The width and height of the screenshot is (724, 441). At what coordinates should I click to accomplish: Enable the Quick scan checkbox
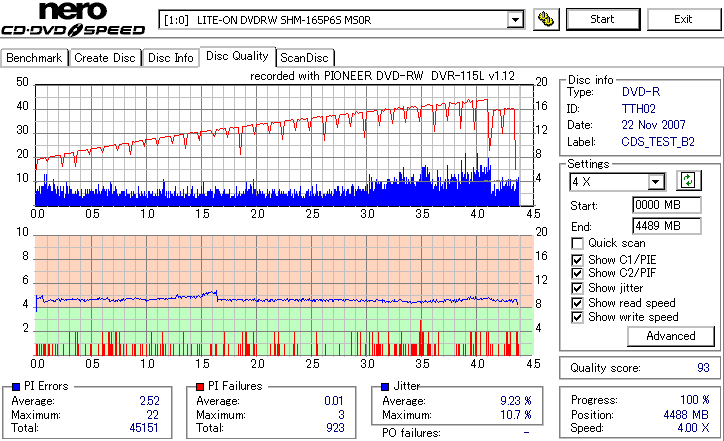[x=577, y=243]
